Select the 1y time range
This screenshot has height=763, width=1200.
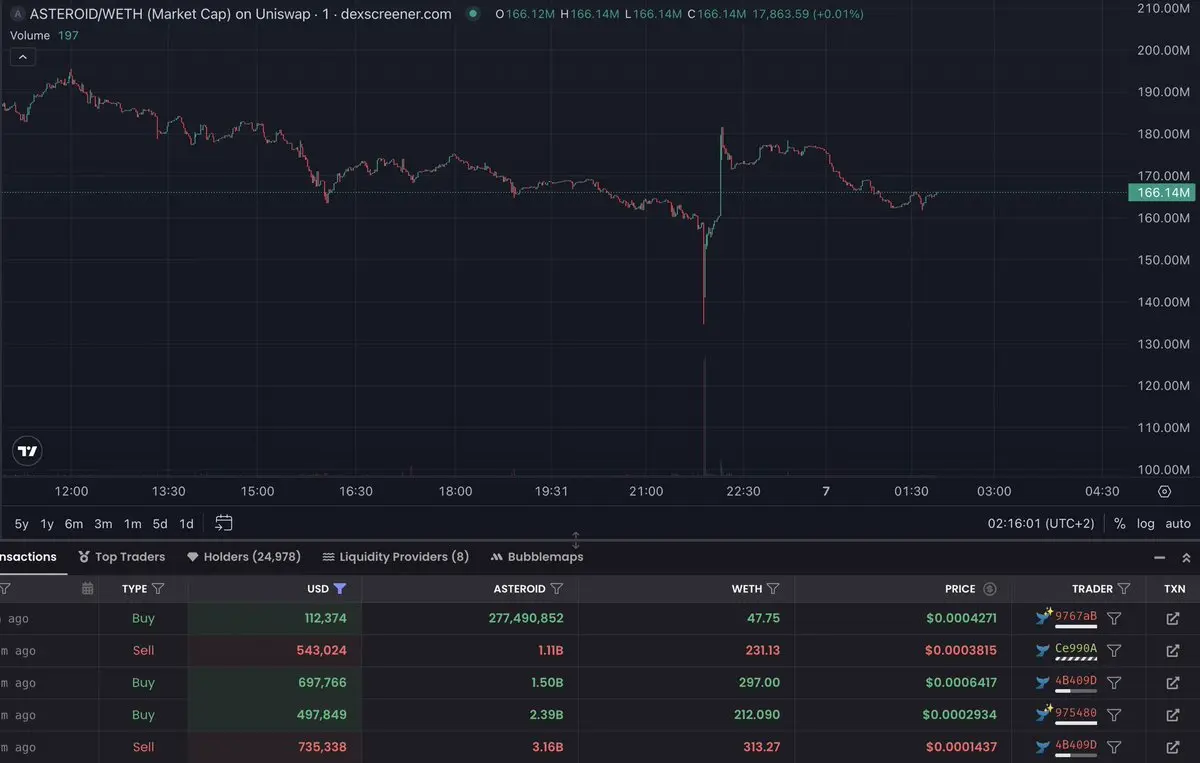47,524
